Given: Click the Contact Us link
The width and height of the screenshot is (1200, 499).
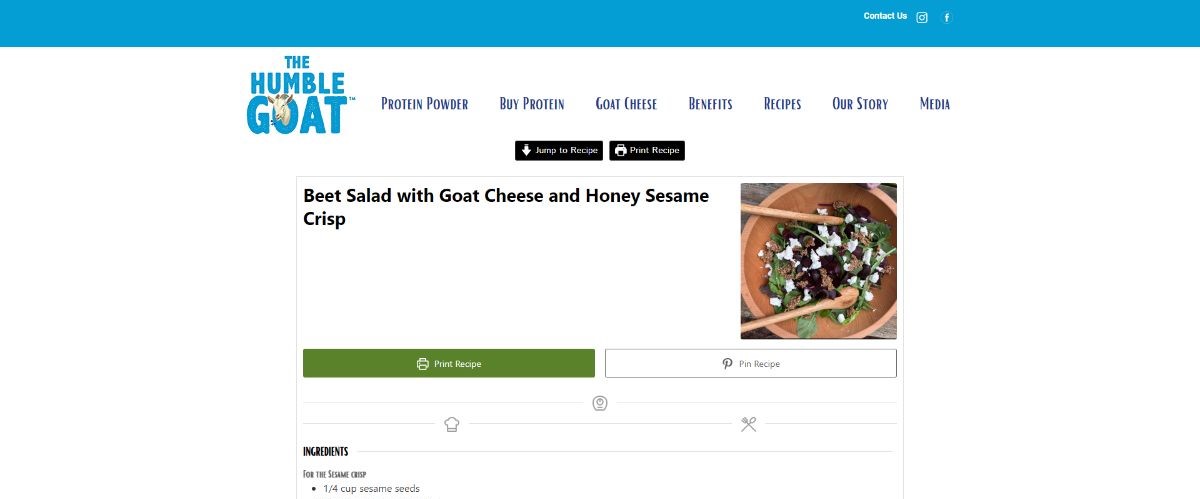Looking at the screenshot, I should coord(885,16).
